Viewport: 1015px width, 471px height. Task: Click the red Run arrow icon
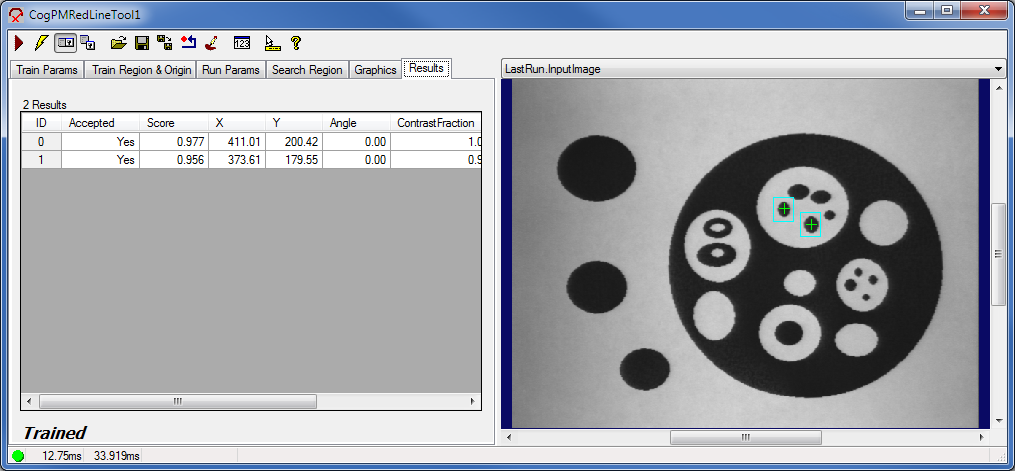tap(19, 43)
